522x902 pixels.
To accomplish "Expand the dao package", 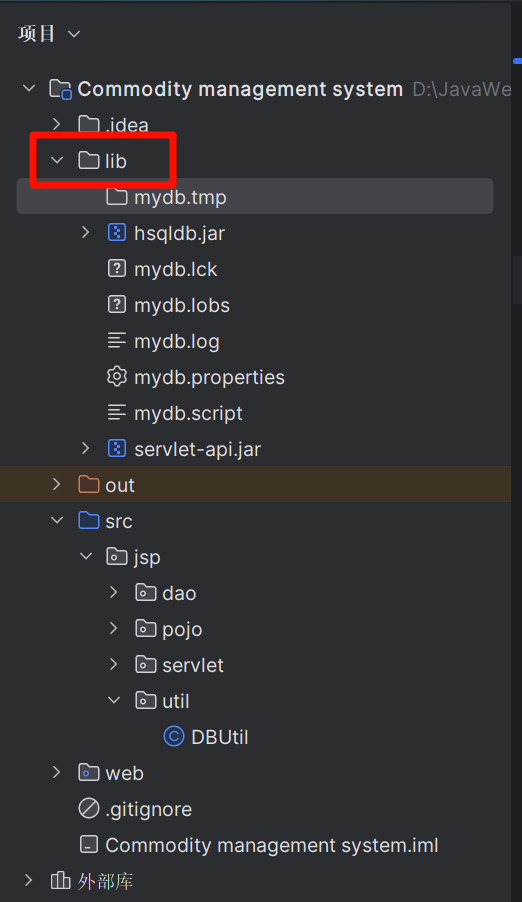I will (x=113, y=593).
